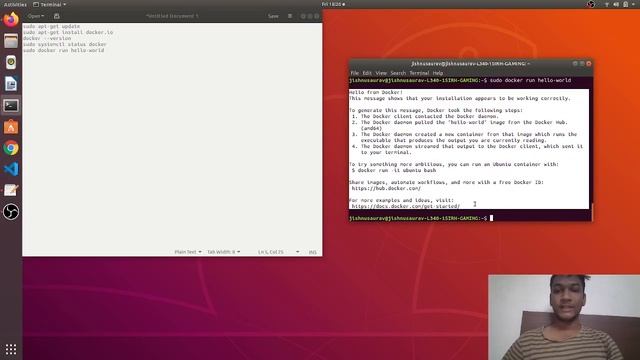Open Ubuntu Software in the dock
The height and width of the screenshot is (360, 640).
click(x=11, y=127)
